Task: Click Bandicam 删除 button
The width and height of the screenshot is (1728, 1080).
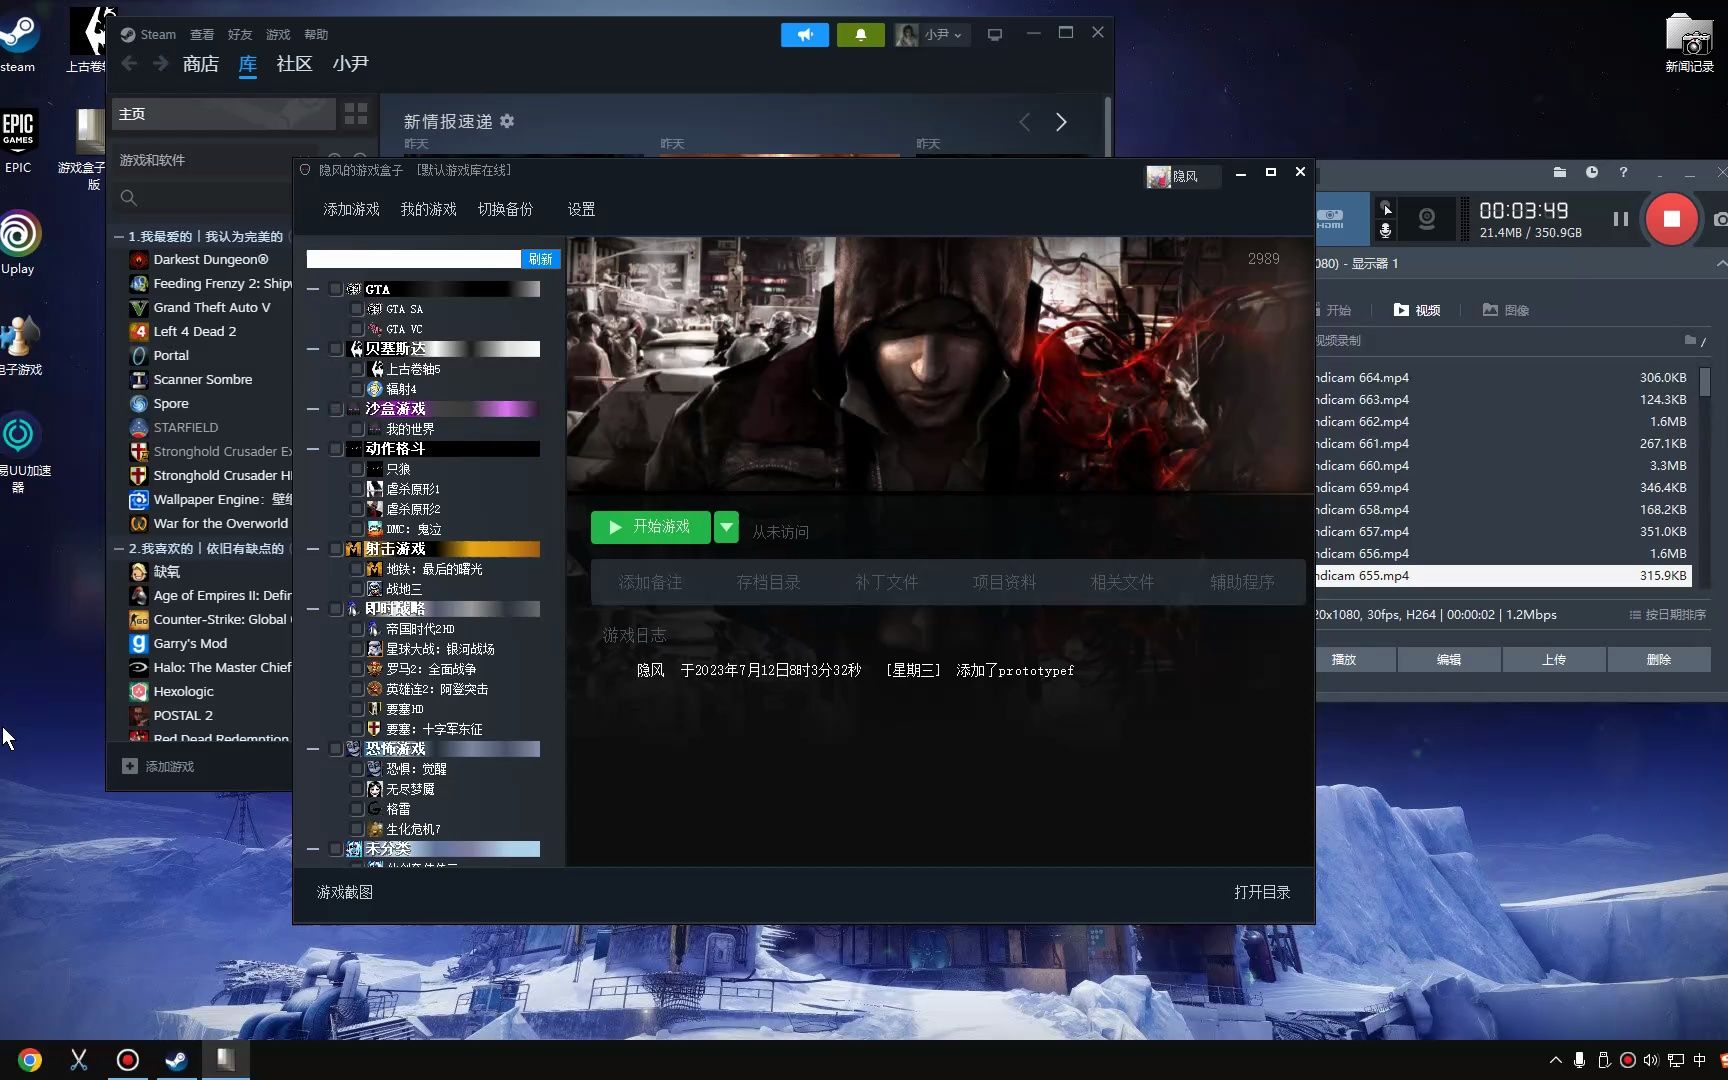Action: click(1659, 660)
